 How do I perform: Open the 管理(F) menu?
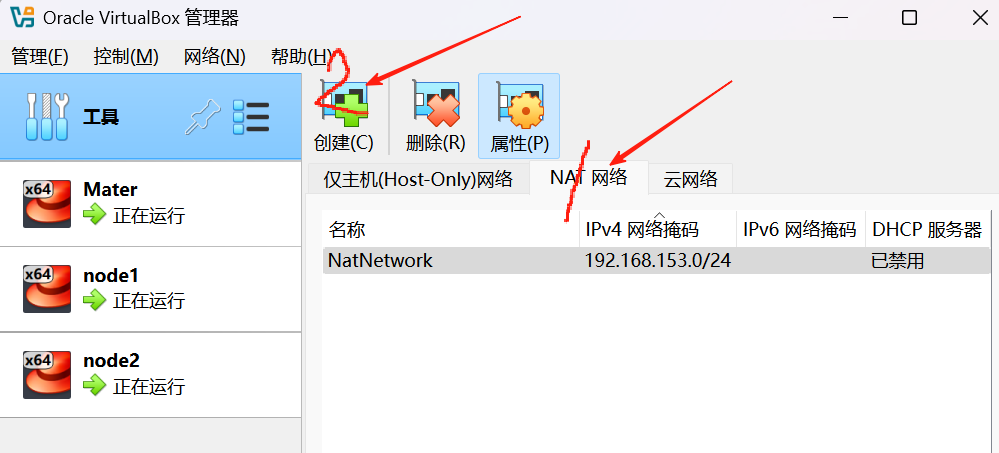(x=40, y=57)
